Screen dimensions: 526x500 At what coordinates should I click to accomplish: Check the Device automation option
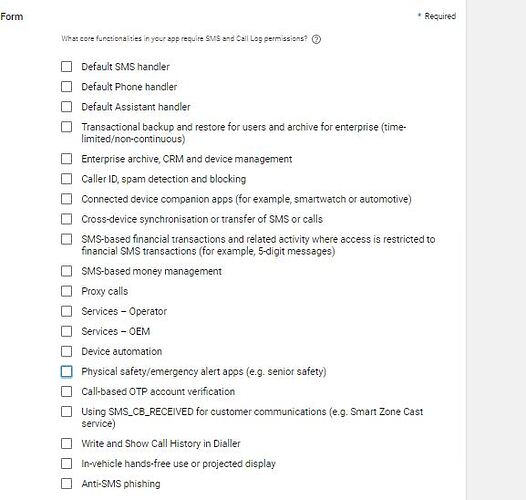click(x=66, y=352)
